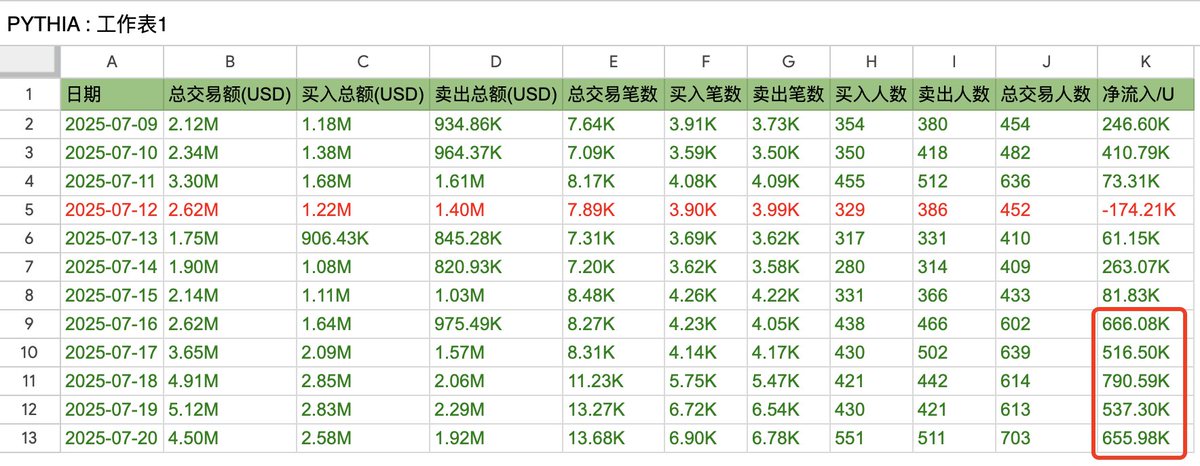
Task: Select the 906.43K buy total cell
Action: [362, 239]
